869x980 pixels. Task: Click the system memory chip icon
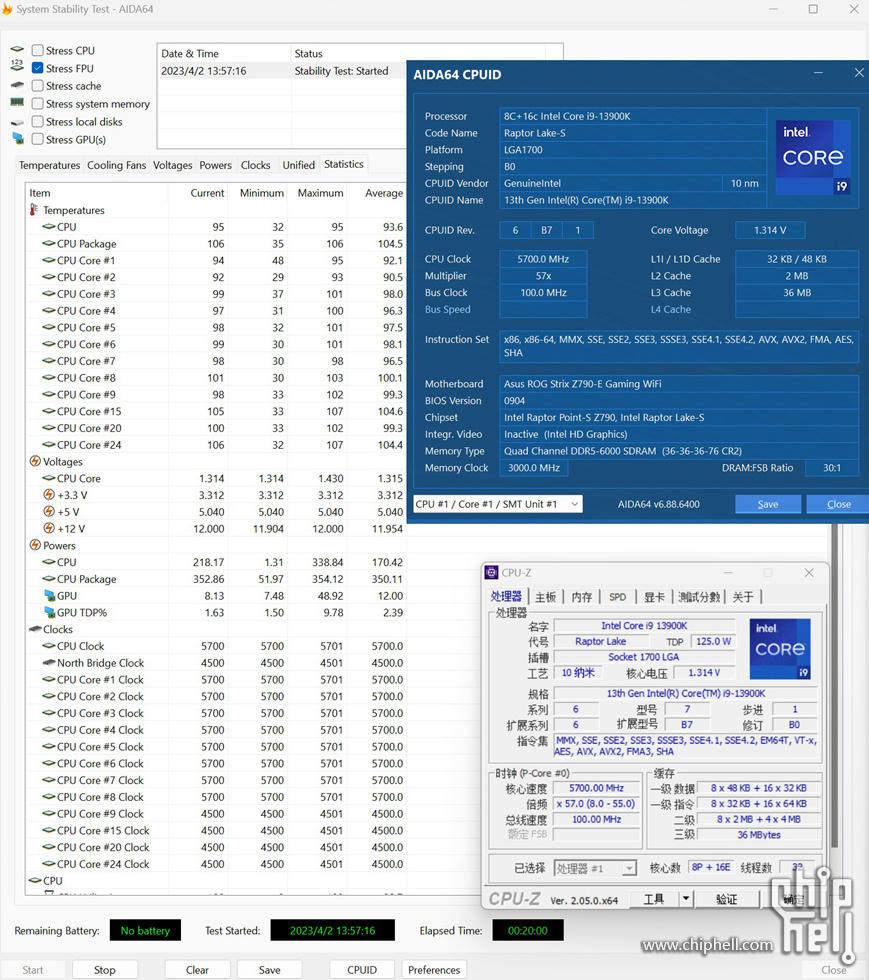(17, 103)
